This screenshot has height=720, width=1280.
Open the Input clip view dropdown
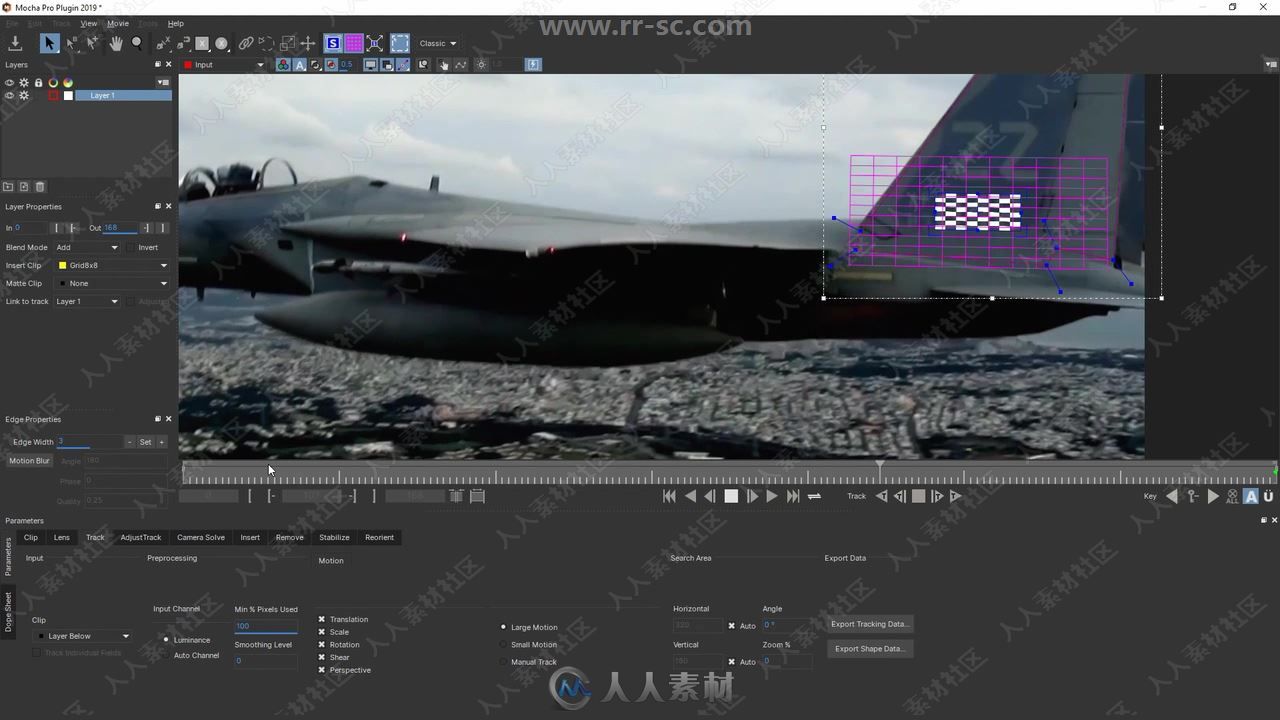pos(224,65)
